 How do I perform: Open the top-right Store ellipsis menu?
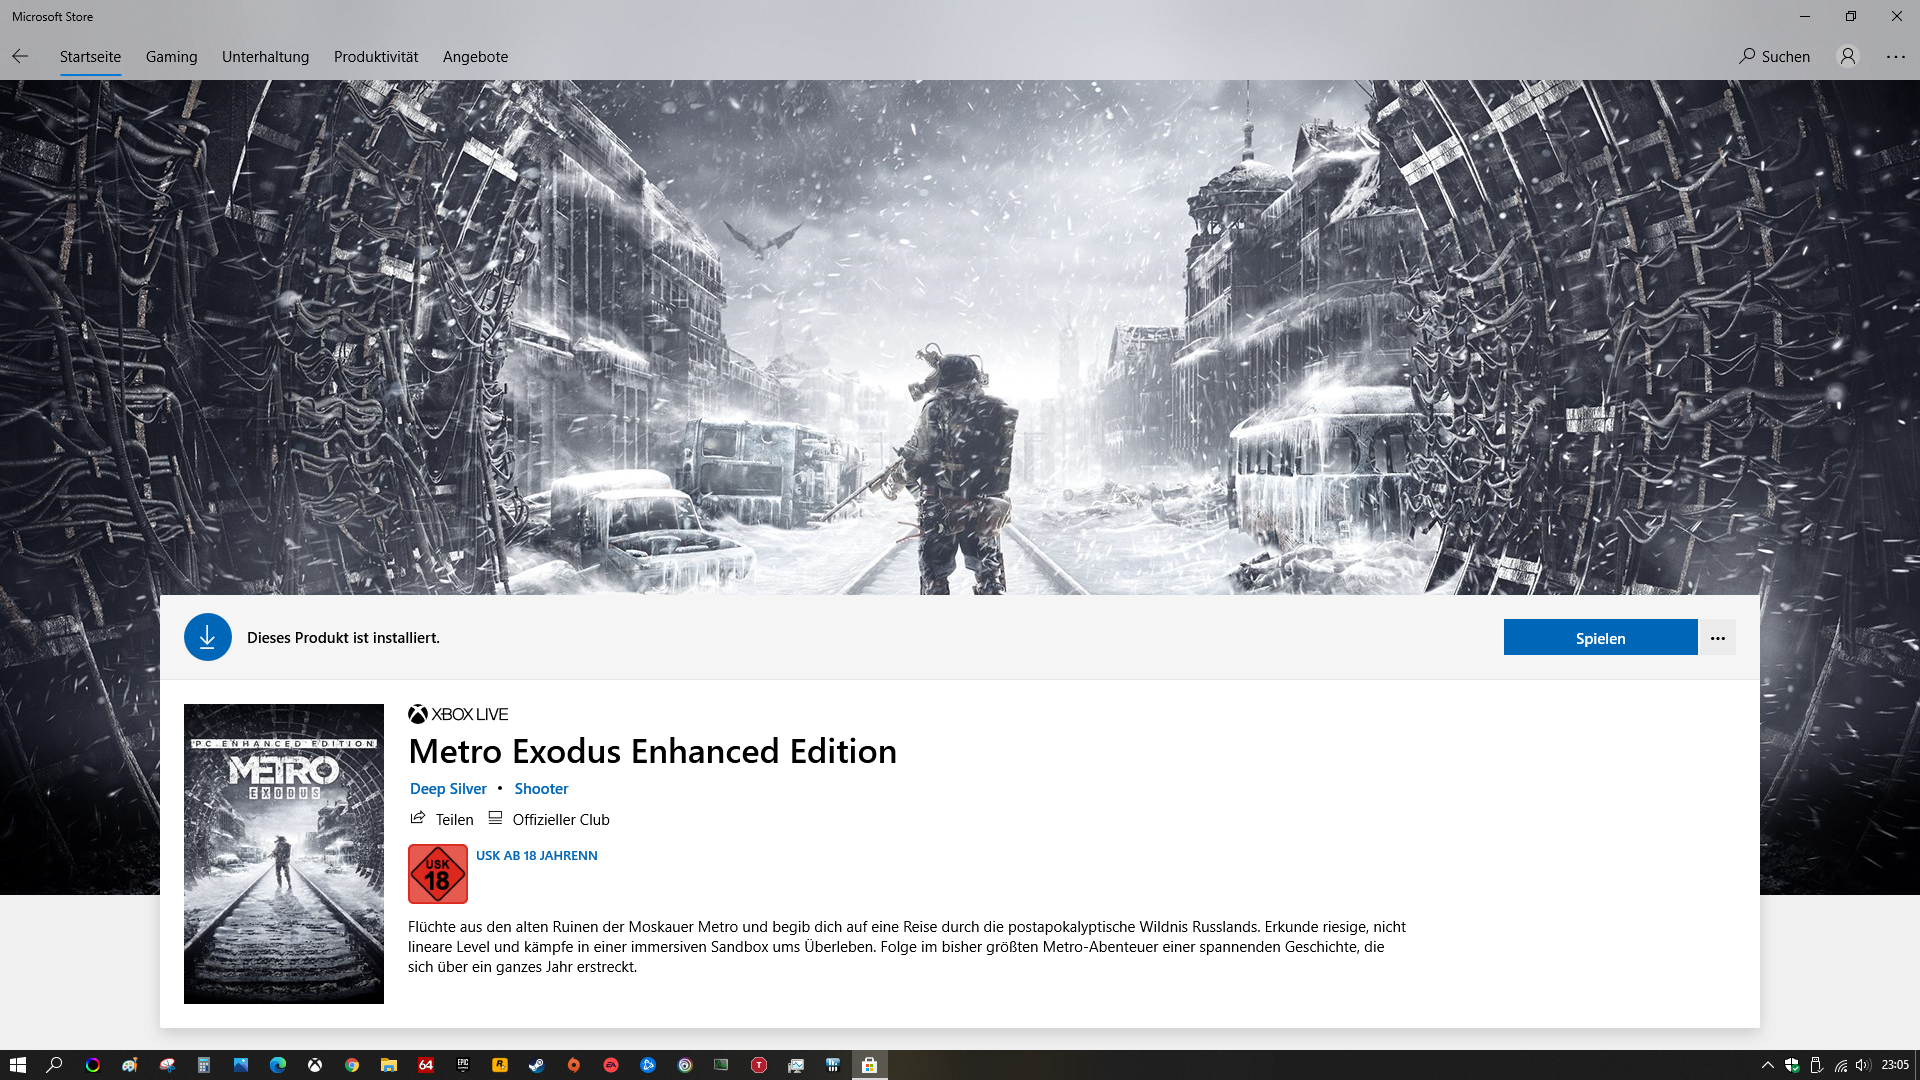(1895, 56)
